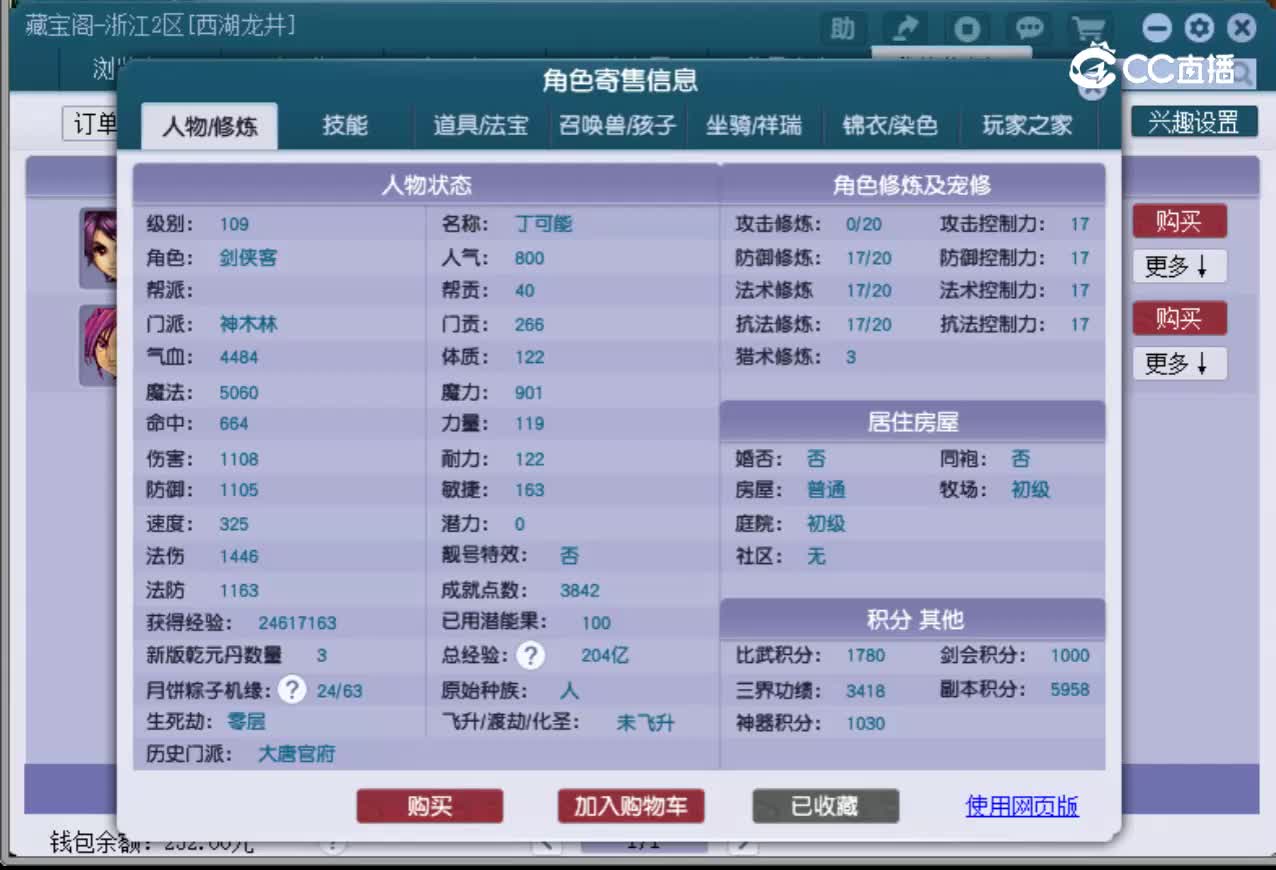This screenshot has width=1276, height=870.
Task: Click the red 购买 button at the bottom
Action: coord(429,806)
